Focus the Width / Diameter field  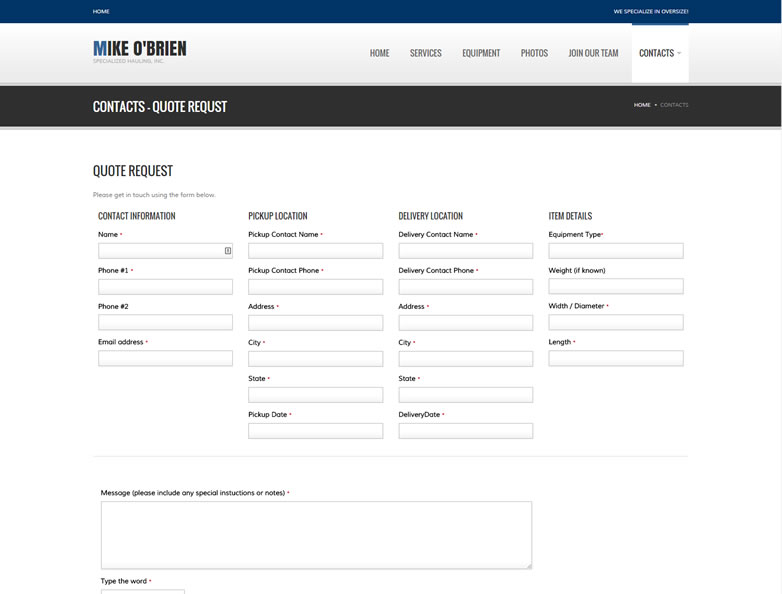coord(615,322)
